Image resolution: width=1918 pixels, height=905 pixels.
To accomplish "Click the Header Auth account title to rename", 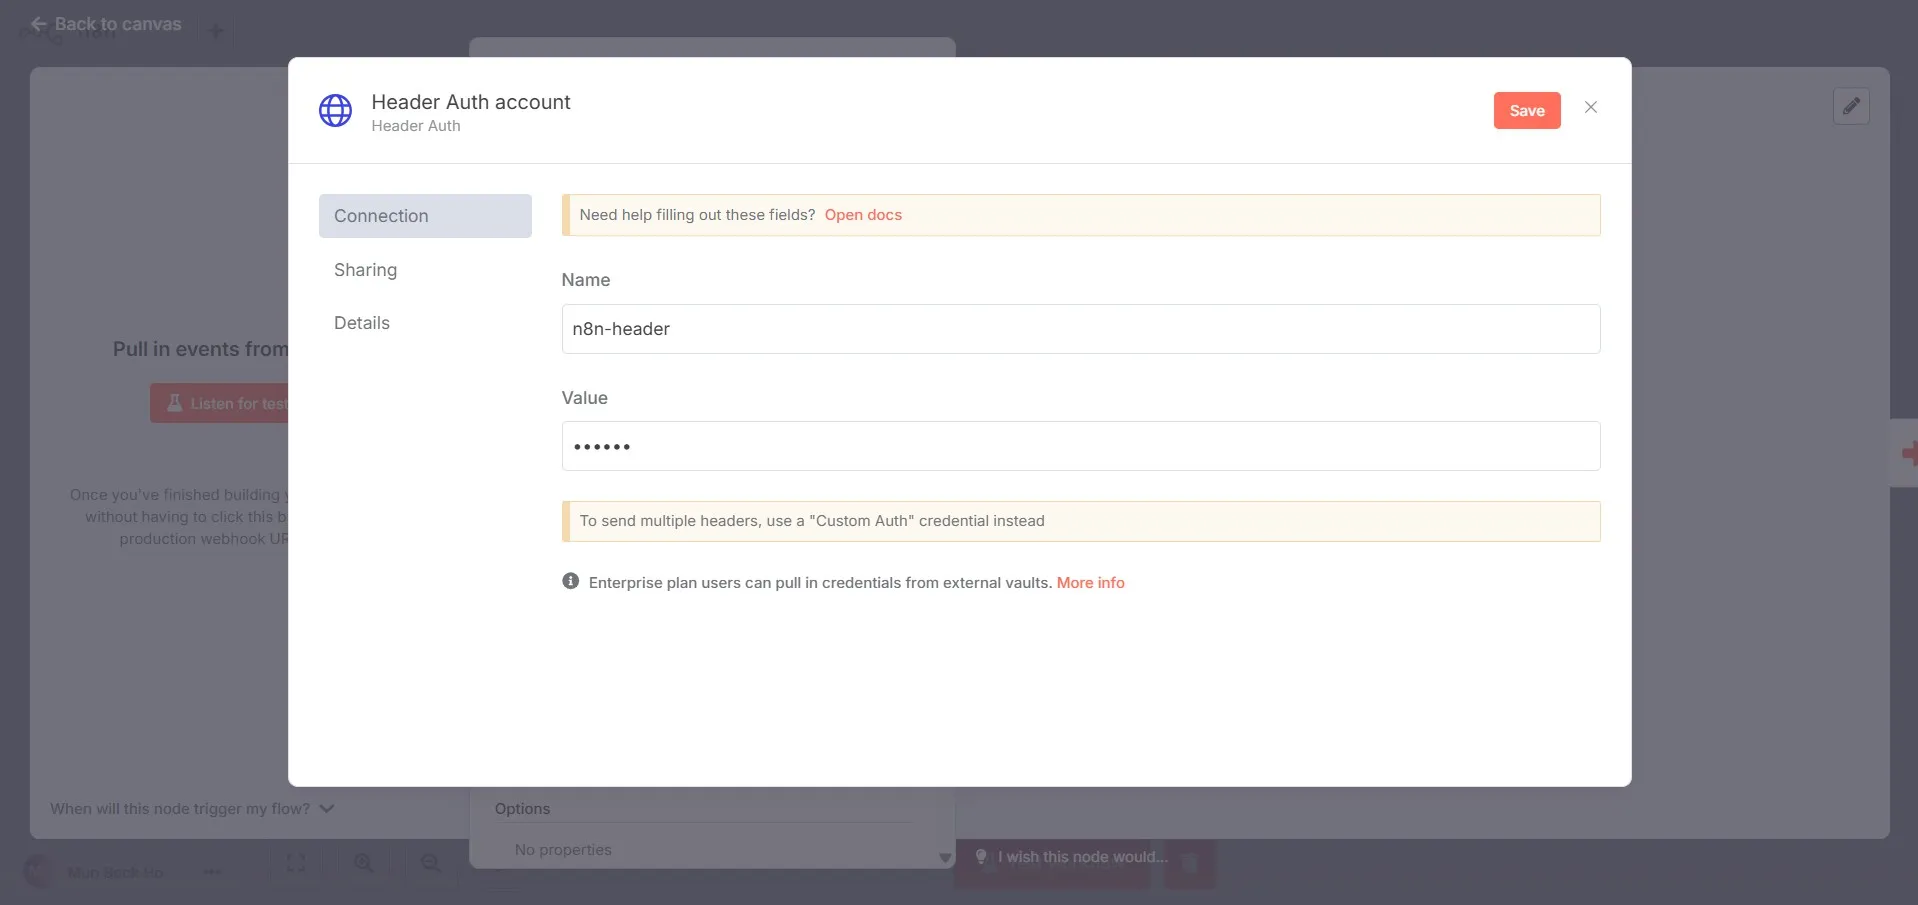I will tap(470, 102).
